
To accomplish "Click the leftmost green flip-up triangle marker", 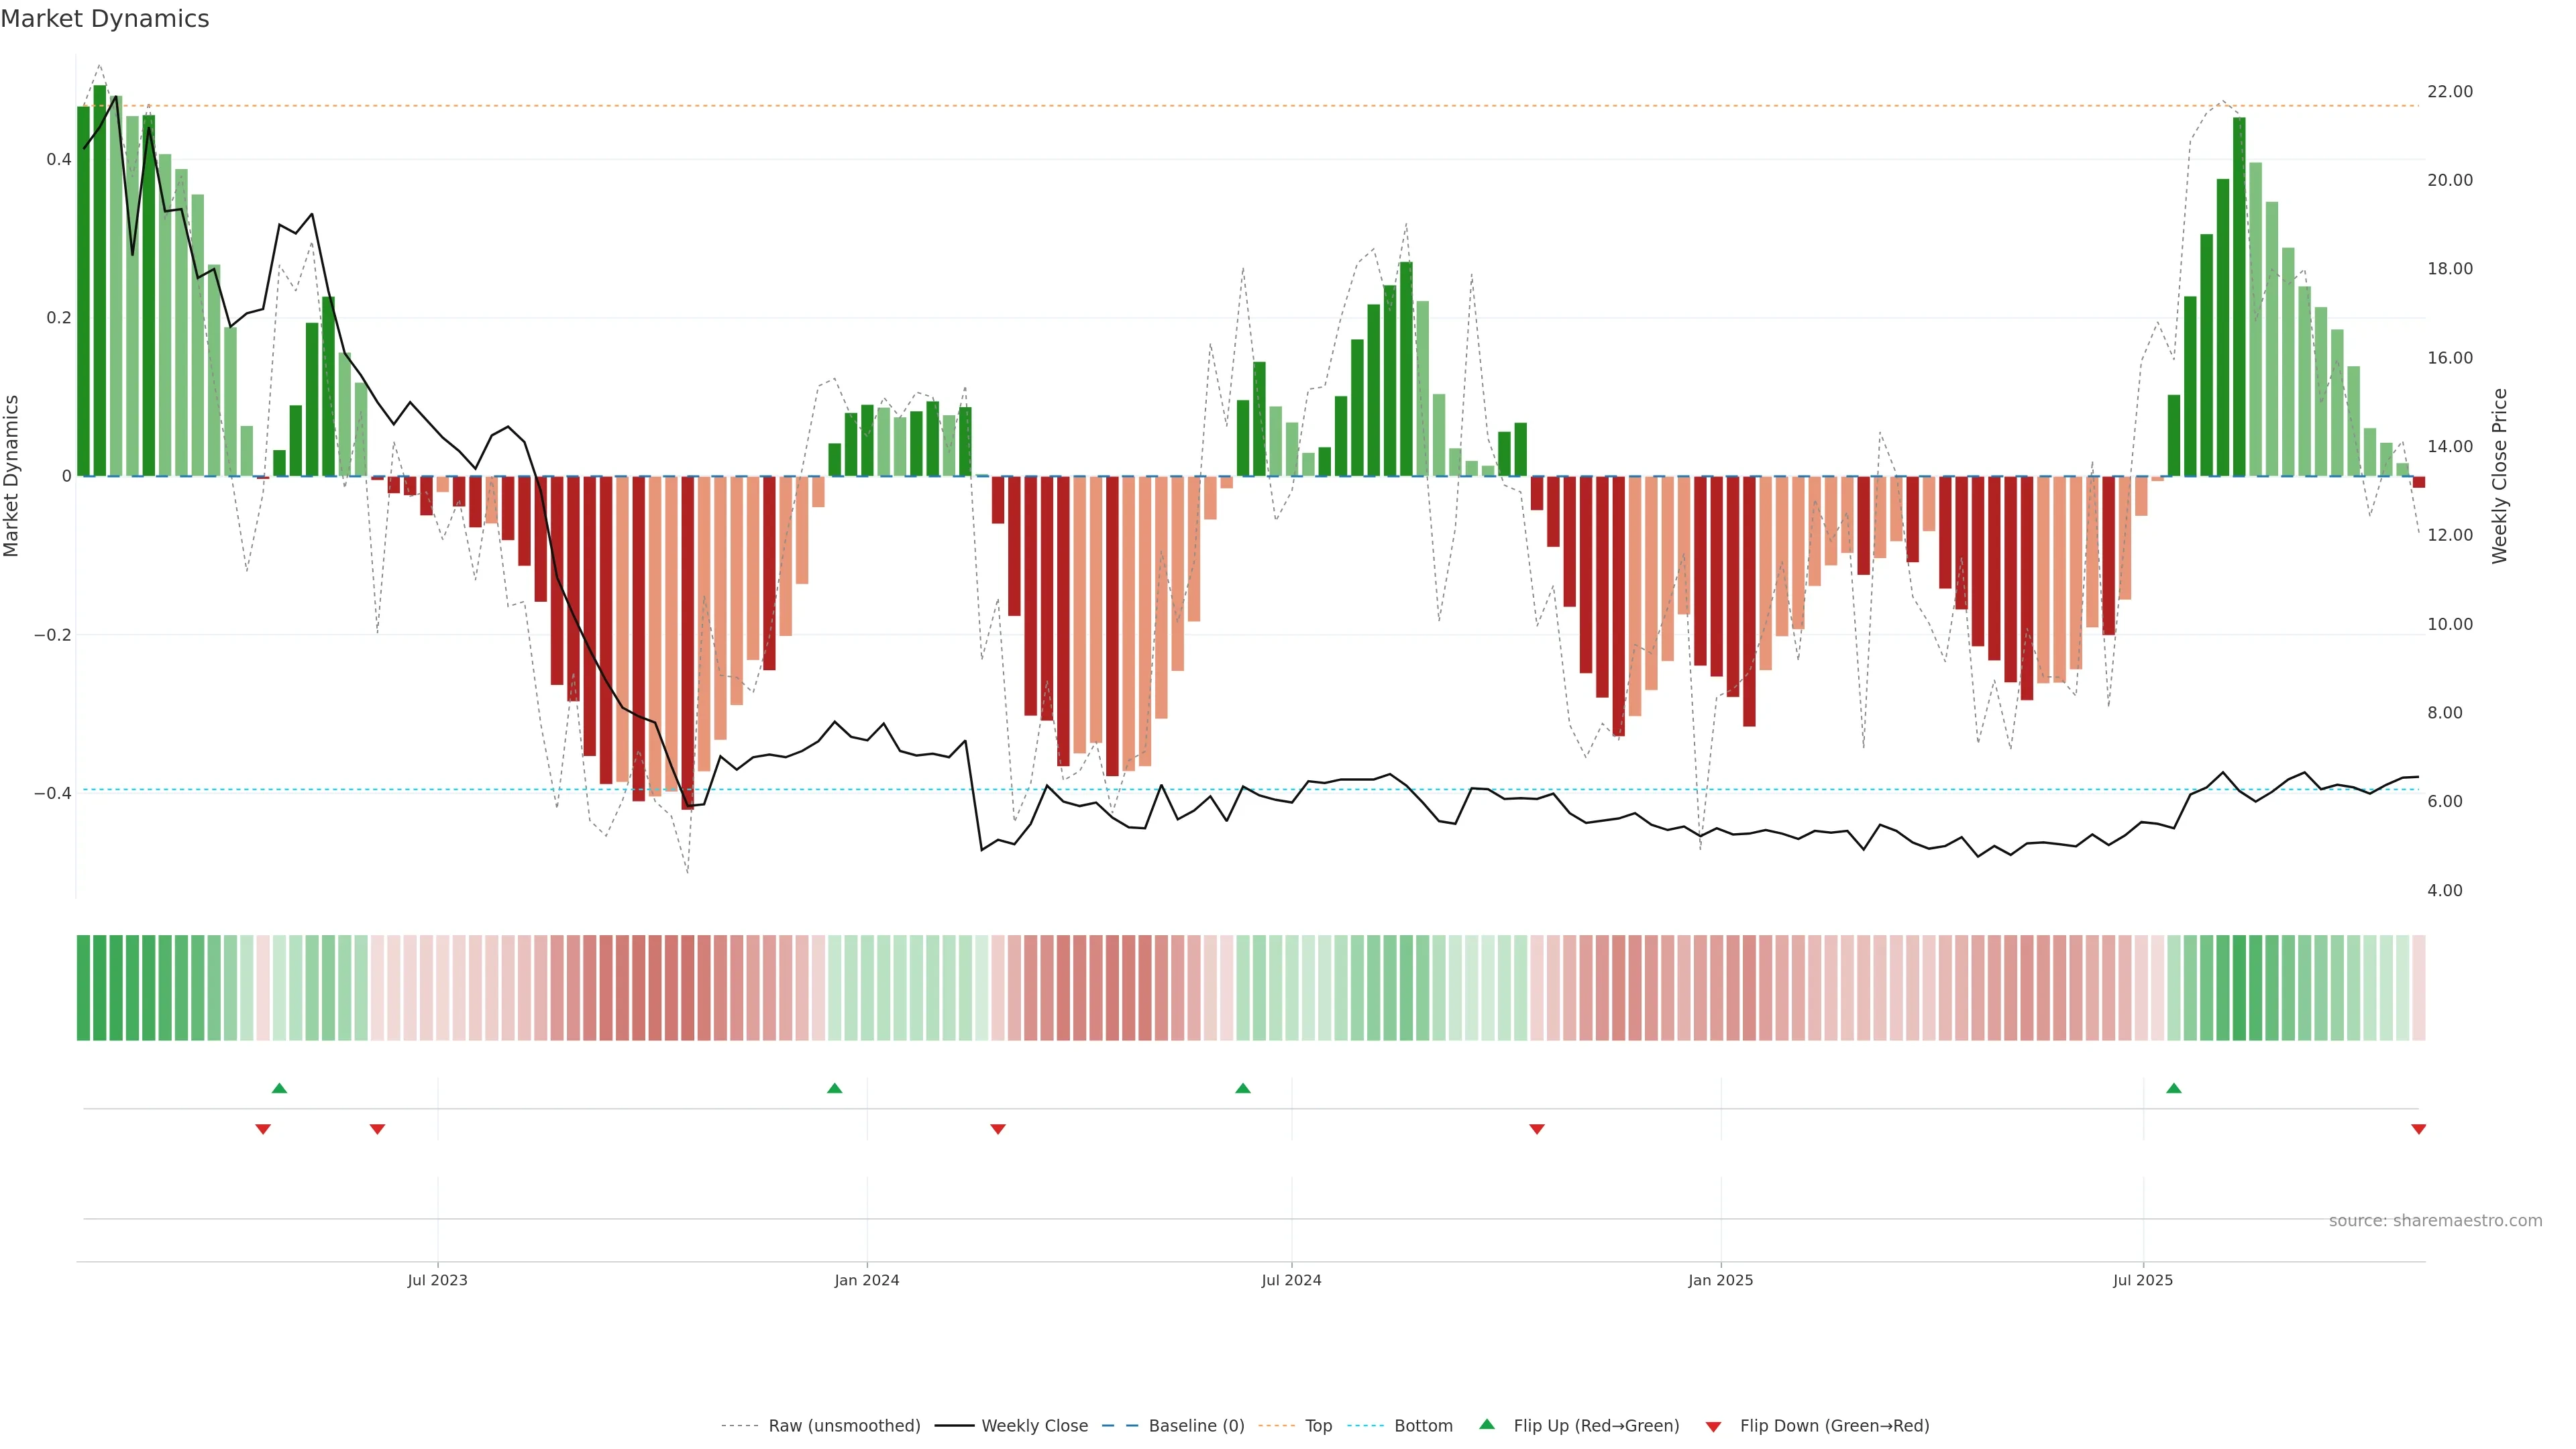I will [x=280, y=1088].
